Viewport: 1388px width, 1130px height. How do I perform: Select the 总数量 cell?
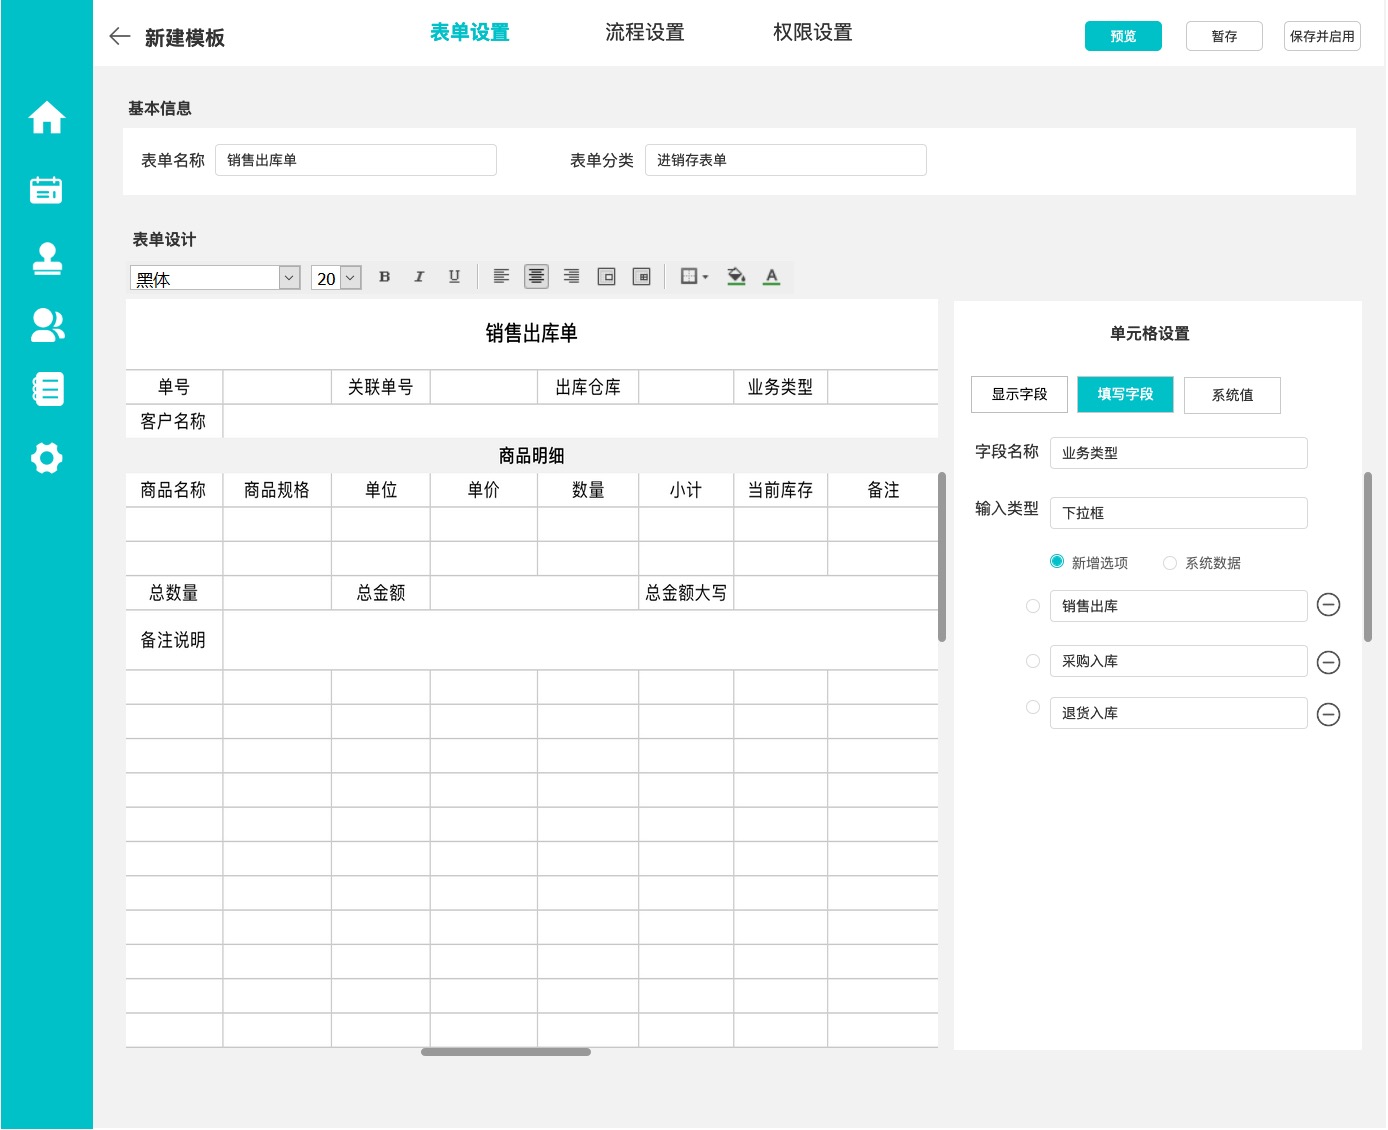[173, 593]
